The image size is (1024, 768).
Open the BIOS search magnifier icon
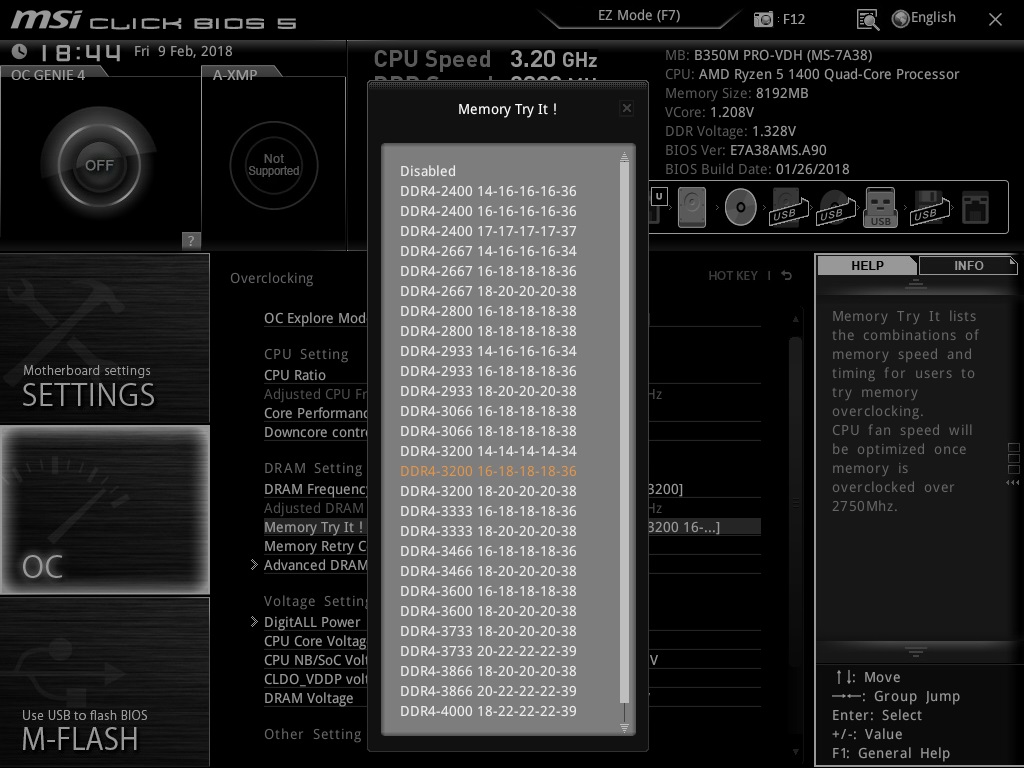point(867,20)
